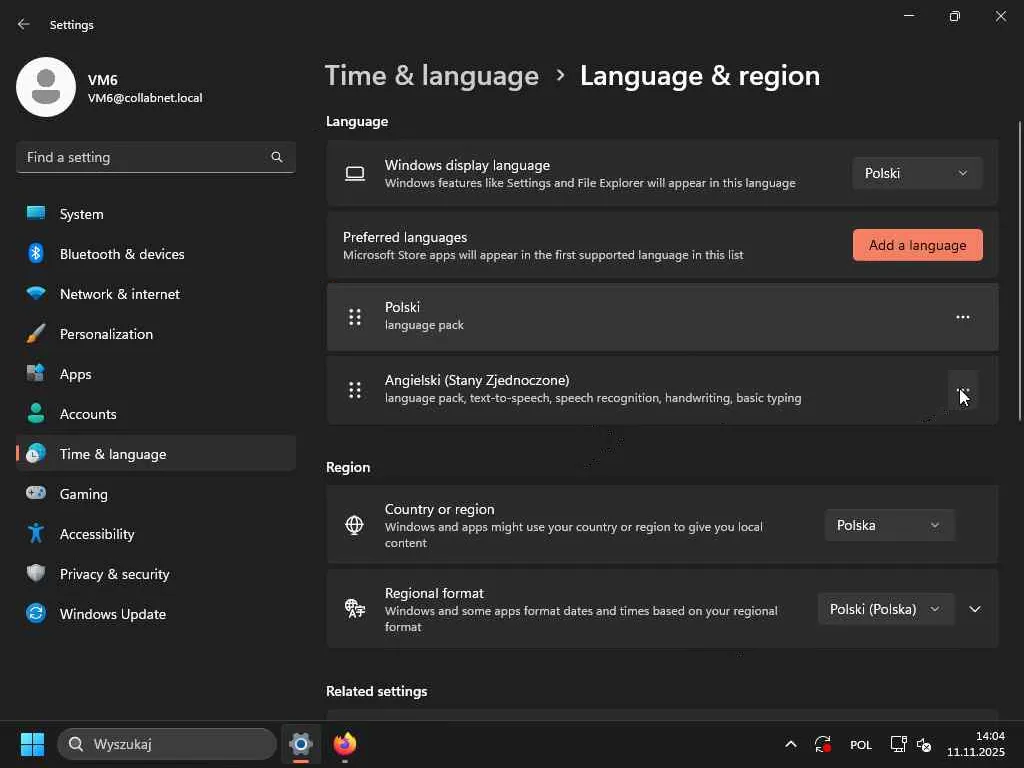Click the sync status tray icon
Viewport: 1024px width, 768px height.
(823, 744)
